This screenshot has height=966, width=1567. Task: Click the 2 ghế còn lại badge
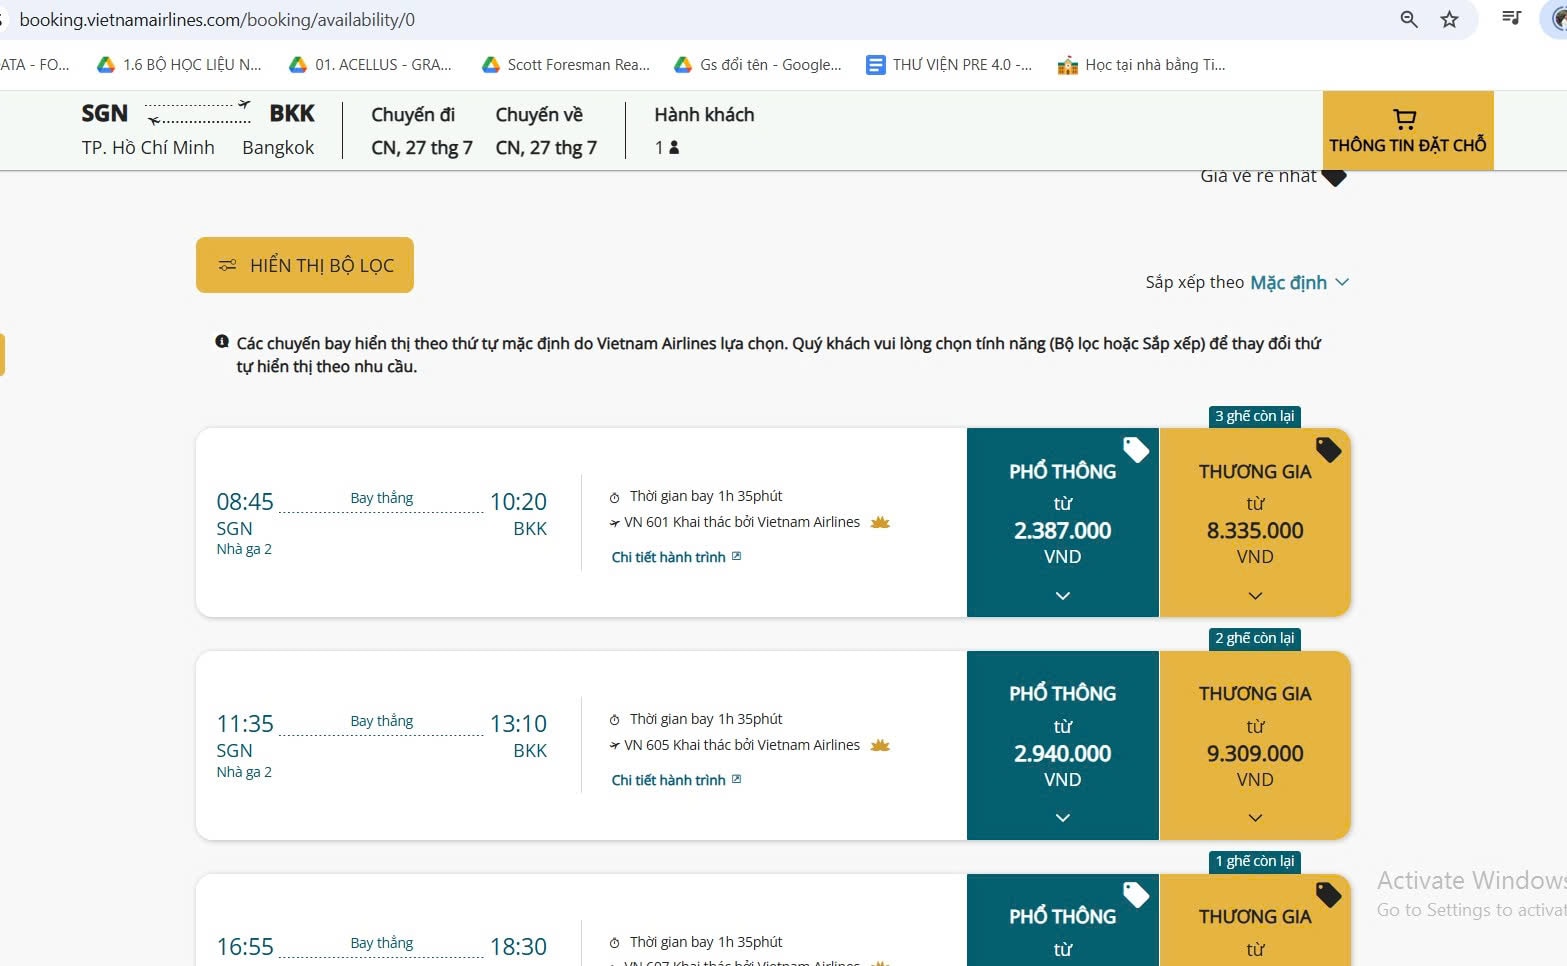click(x=1255, y=638)
